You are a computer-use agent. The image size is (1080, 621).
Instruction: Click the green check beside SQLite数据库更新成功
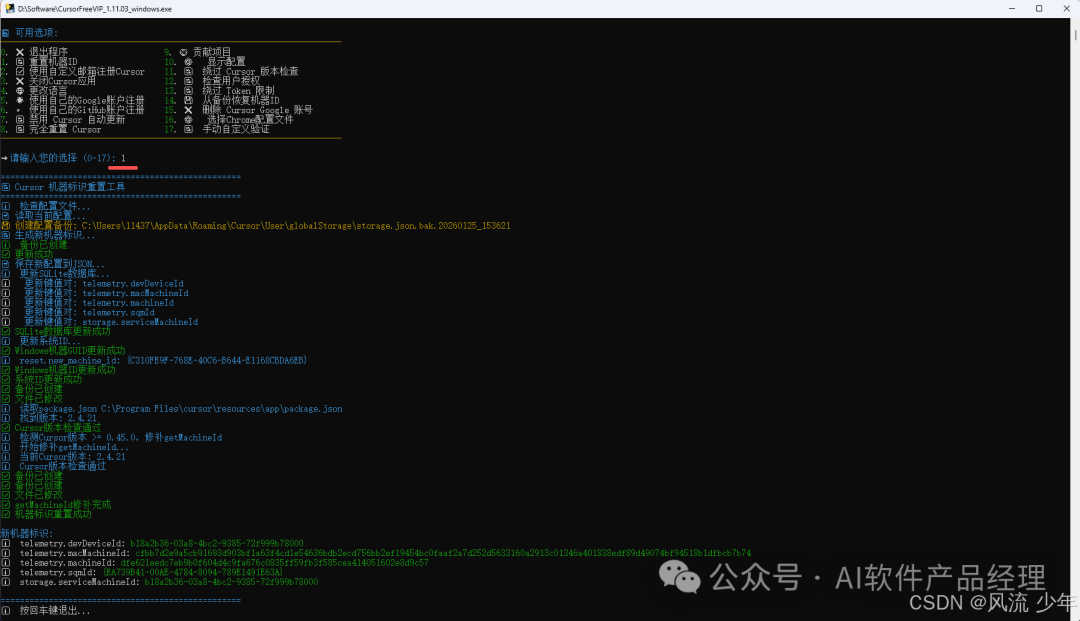(x=6, y=331)
